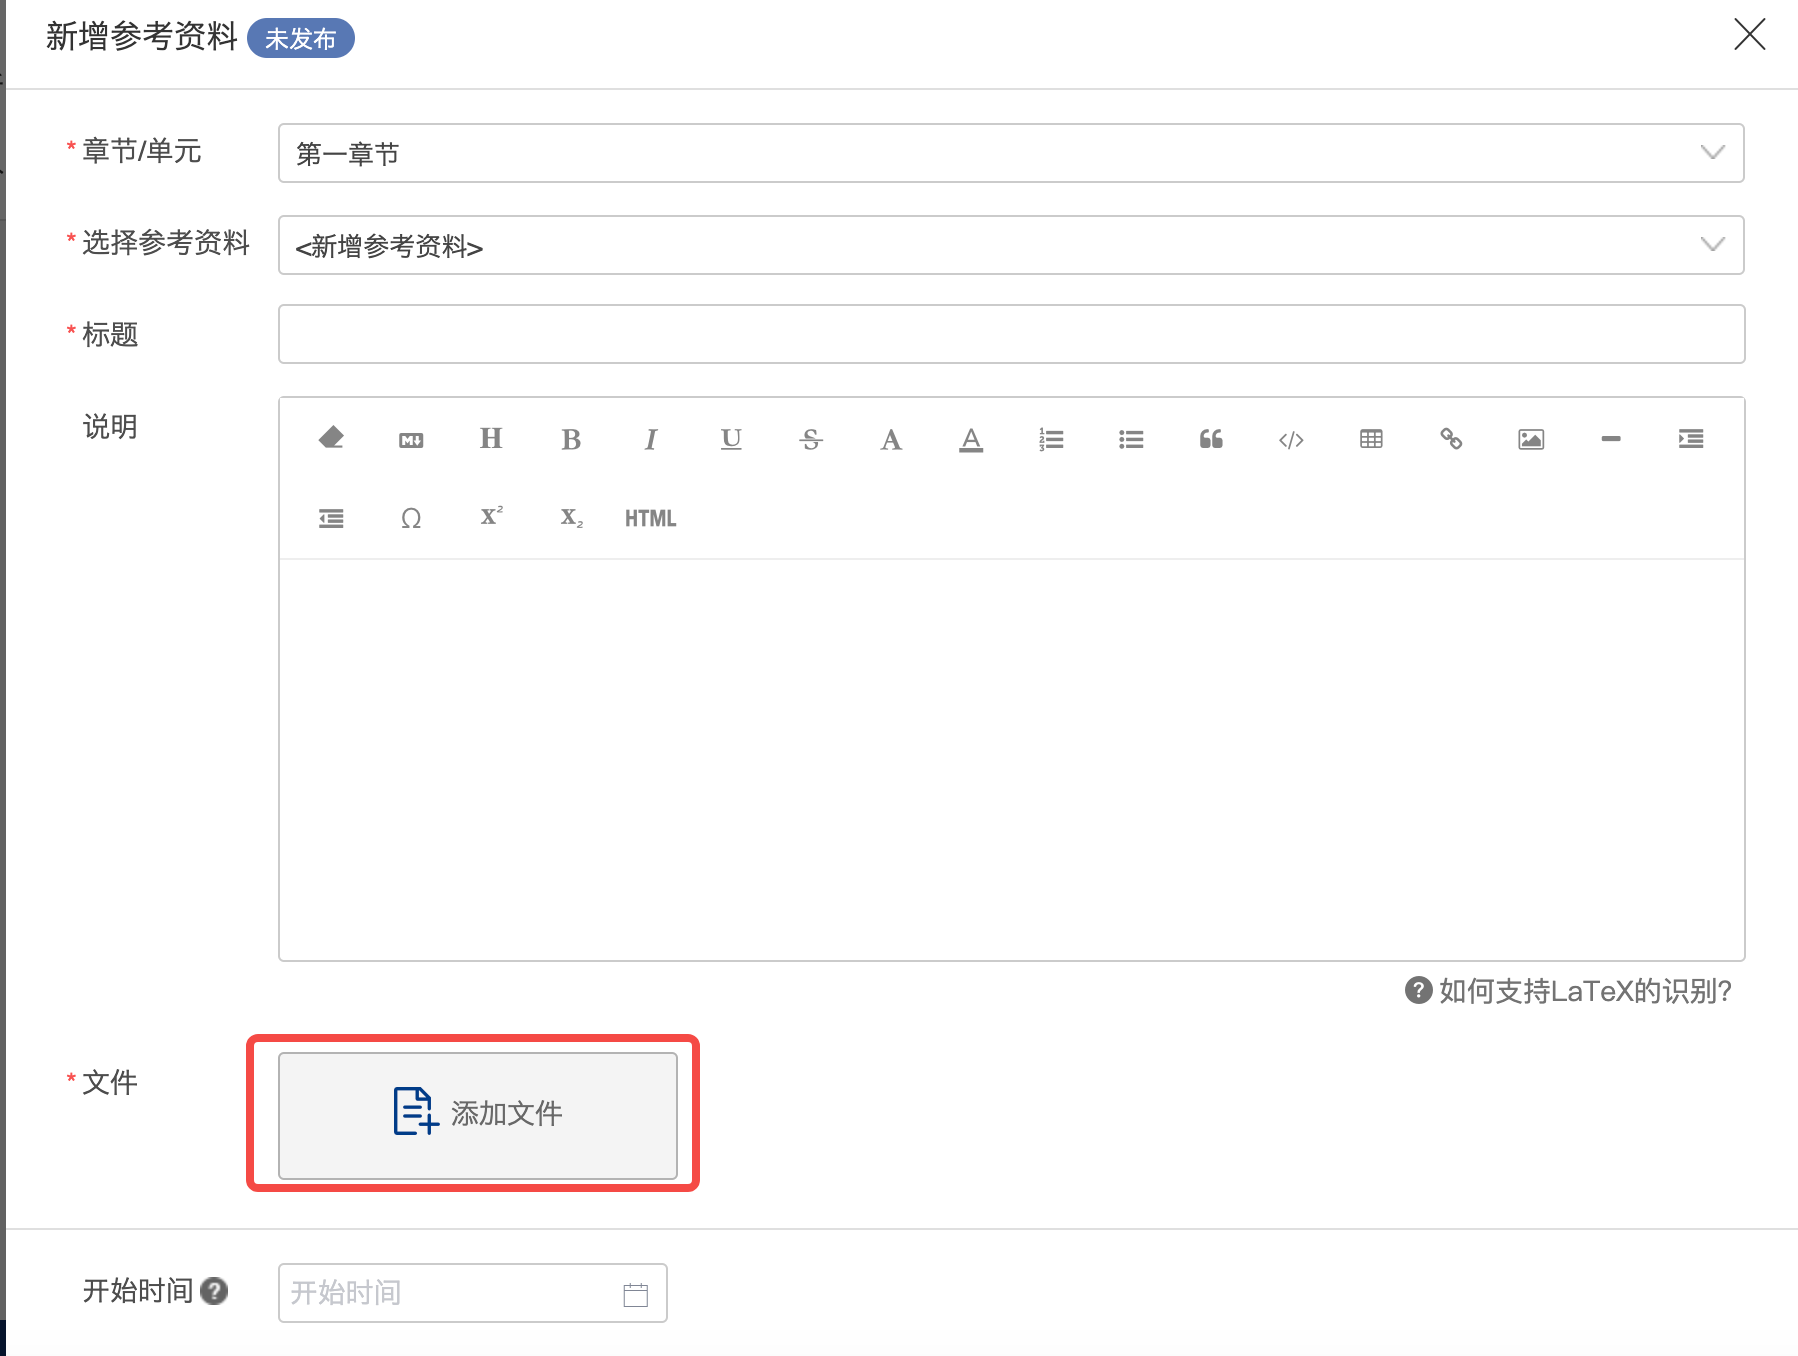Apply bold formatting with the B icon
Screen dimensions: 1798x1356
571,440
